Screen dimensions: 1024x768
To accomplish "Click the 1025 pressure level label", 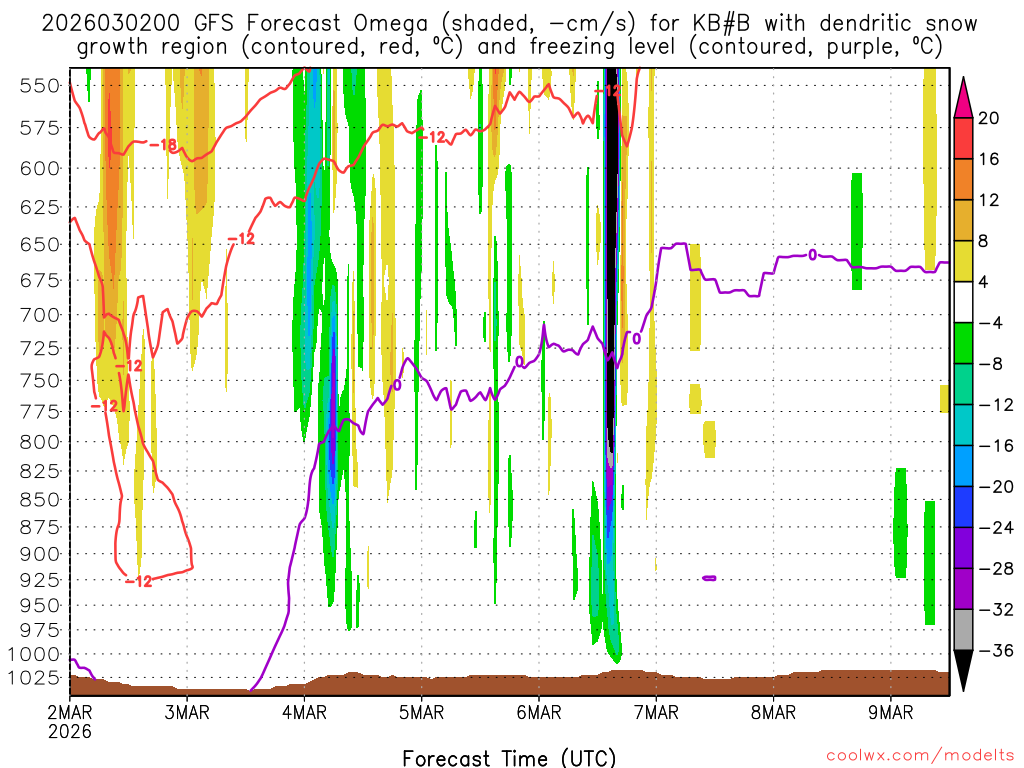I will pos(33,677).
